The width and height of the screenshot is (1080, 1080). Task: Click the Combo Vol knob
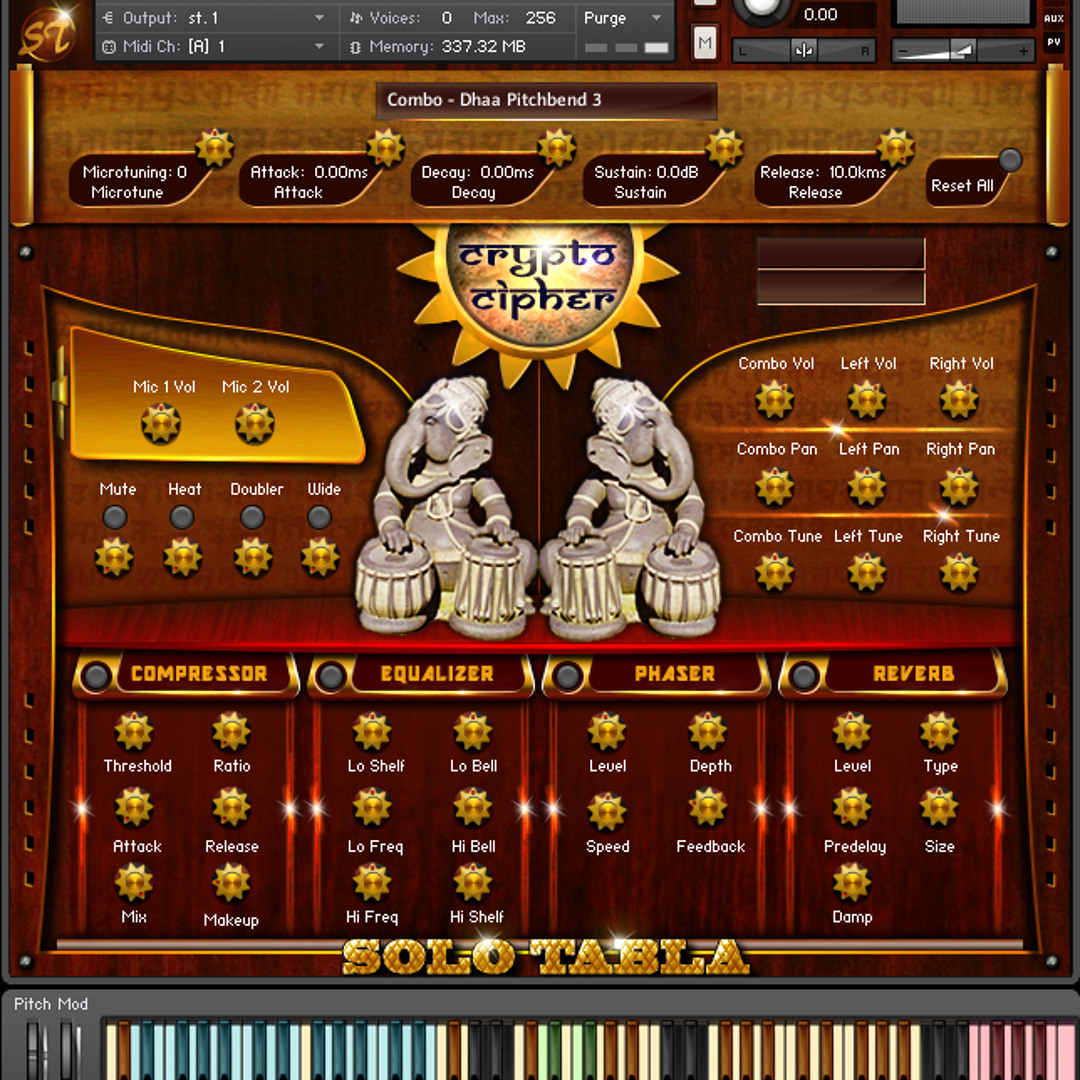coord(775,400)
